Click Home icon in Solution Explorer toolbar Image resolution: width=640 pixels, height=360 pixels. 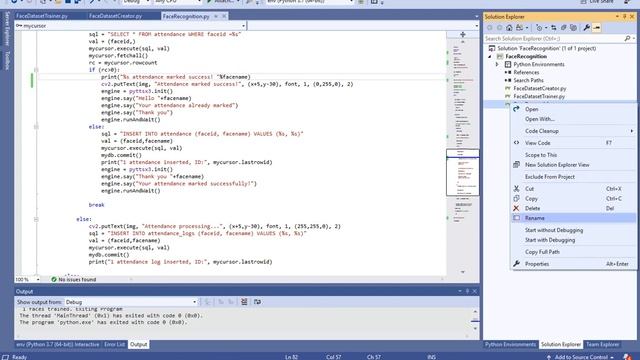coord(509,28)
